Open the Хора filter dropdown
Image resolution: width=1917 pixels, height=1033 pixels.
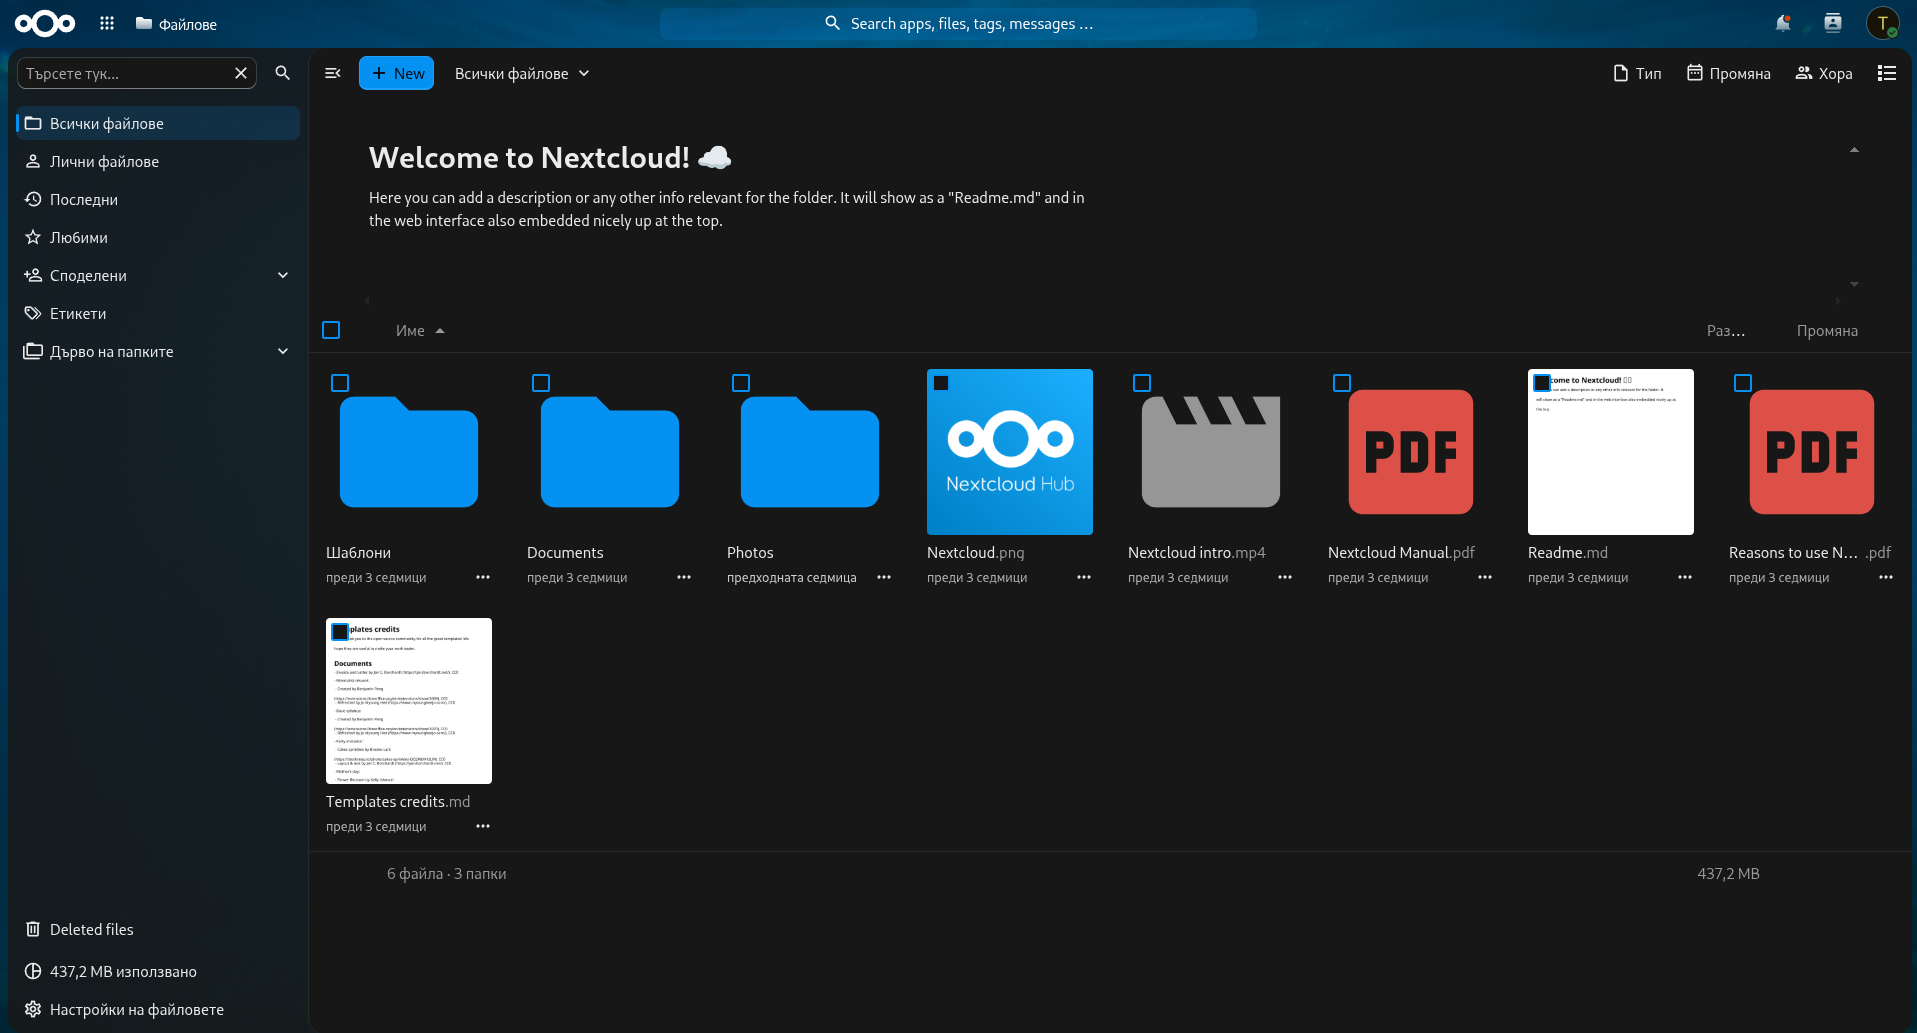point(1824,73)
